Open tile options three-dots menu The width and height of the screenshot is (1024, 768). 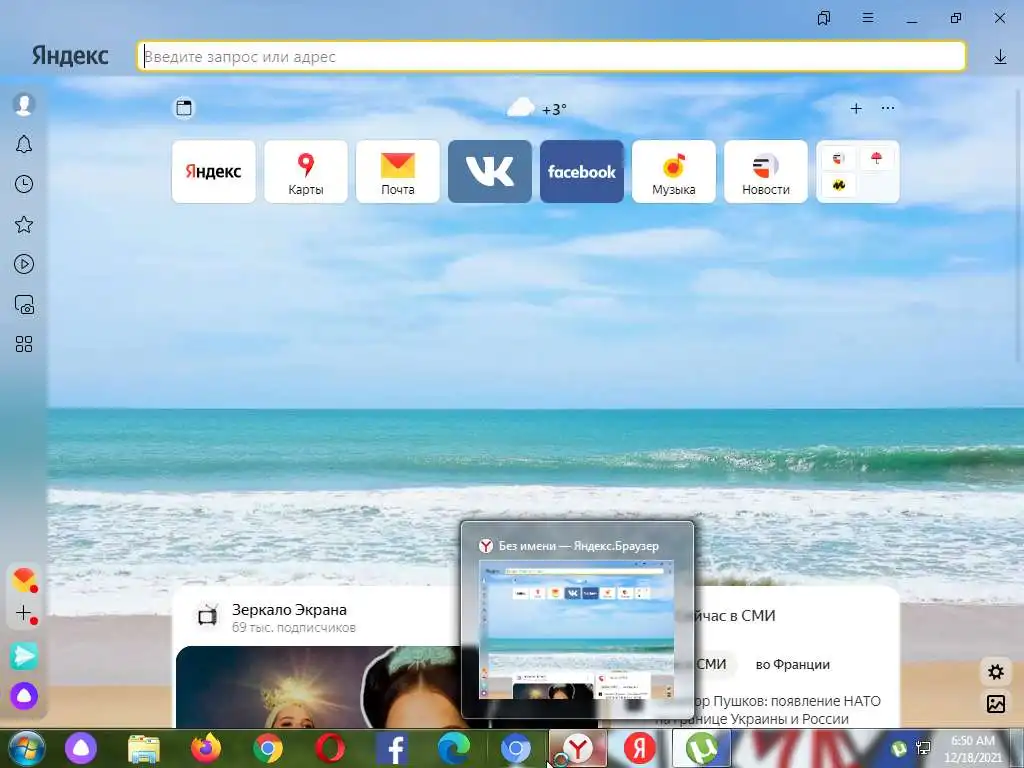pyautogui.click(x=888, y=108)
